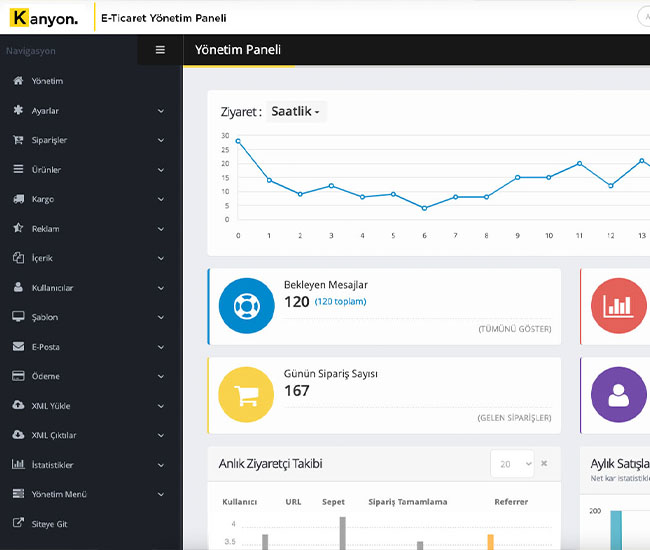Open the Siparişler menu item
Image resolution: width=650 pixels, height=550 pixels.
(x=49, y=140)
